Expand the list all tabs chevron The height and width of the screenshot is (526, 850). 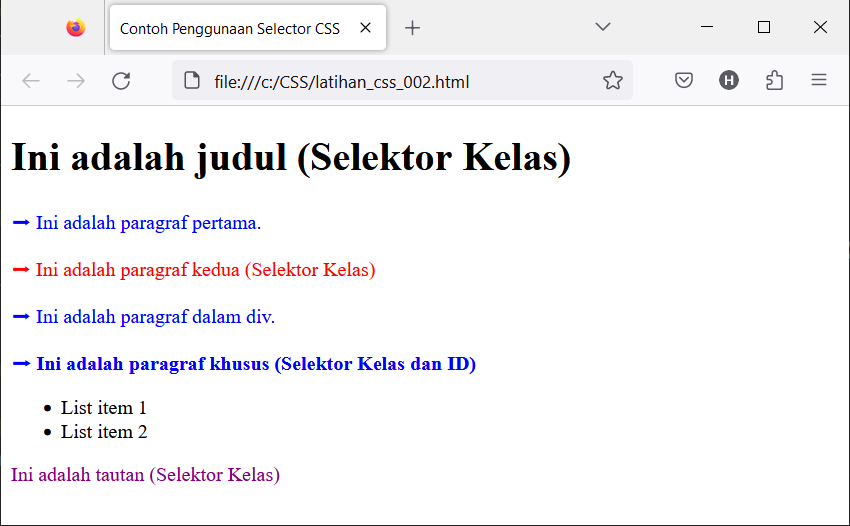pos(603,27)
